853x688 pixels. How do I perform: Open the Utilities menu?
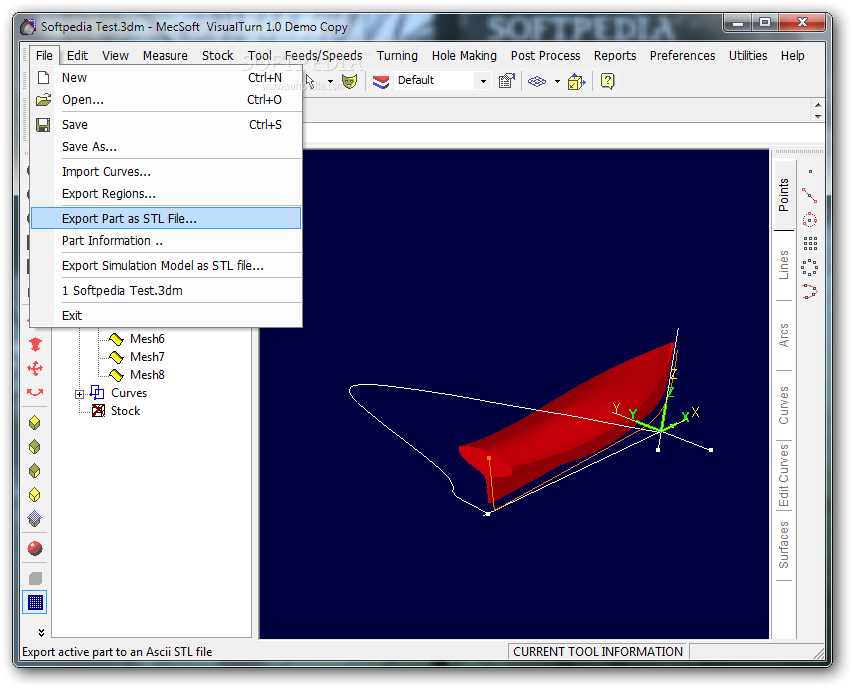[747, 55]
